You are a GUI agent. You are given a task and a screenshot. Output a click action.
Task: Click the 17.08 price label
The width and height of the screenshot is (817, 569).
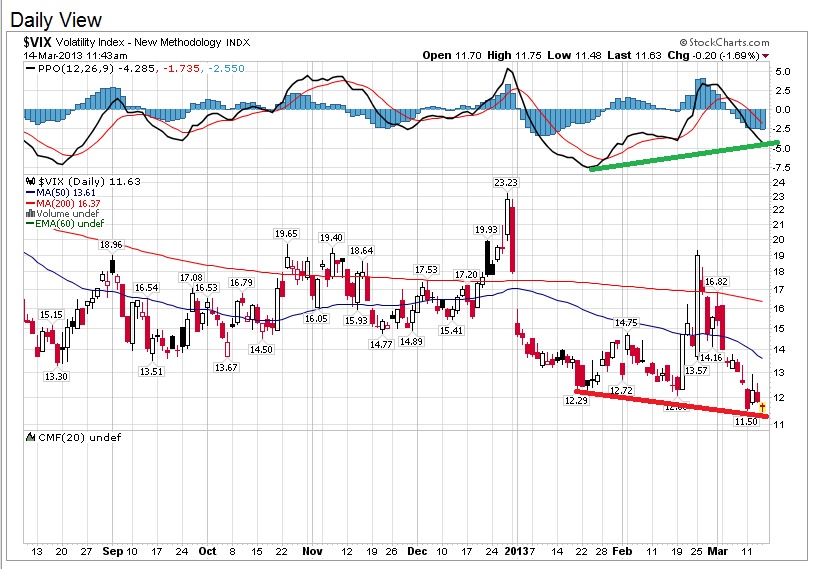coord(192,278)
